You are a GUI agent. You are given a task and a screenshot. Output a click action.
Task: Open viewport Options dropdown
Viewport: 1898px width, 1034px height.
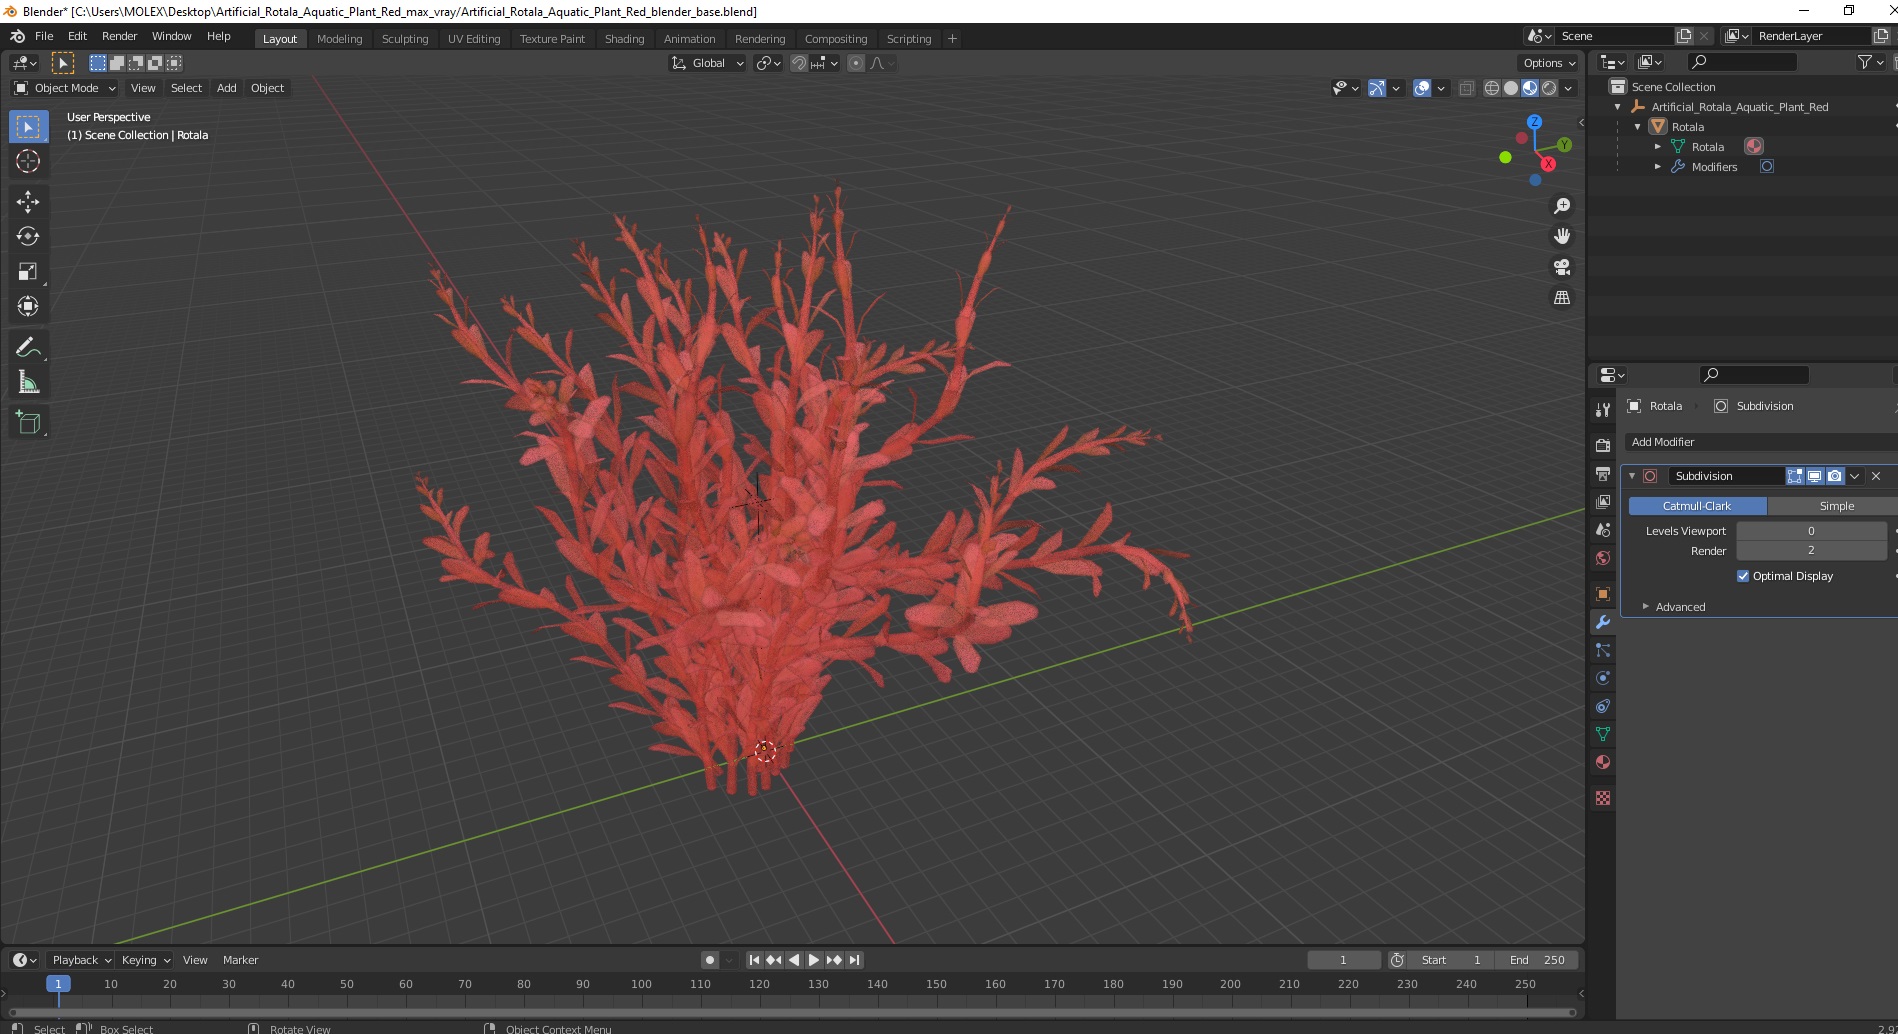[x=1548, y=63]
